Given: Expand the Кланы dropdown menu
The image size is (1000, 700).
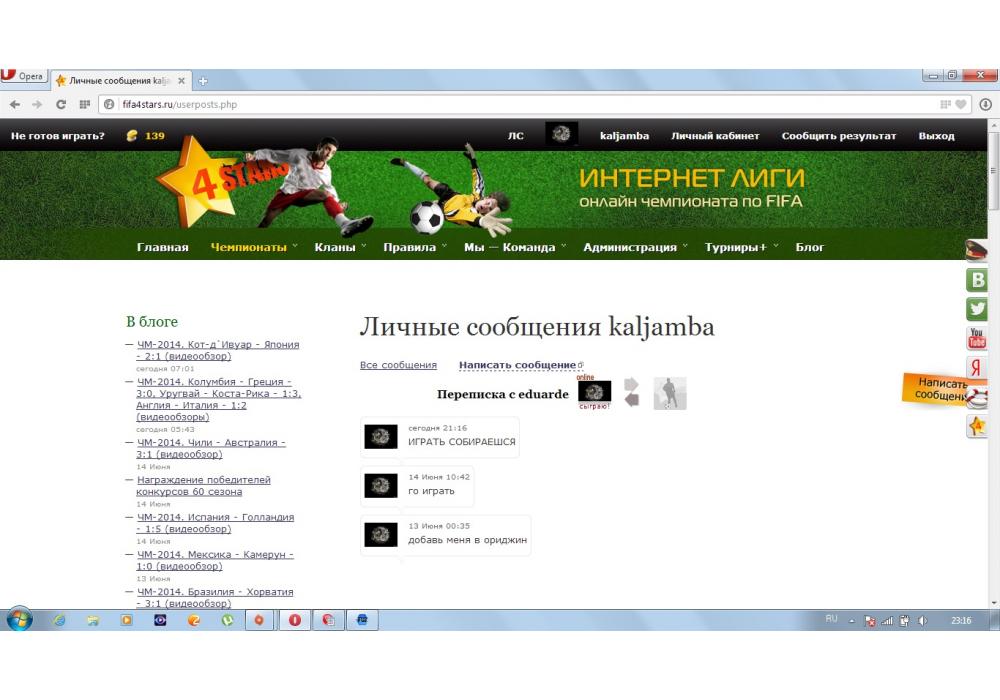Looking at the screenshot, I should click(x=340, y=247).
